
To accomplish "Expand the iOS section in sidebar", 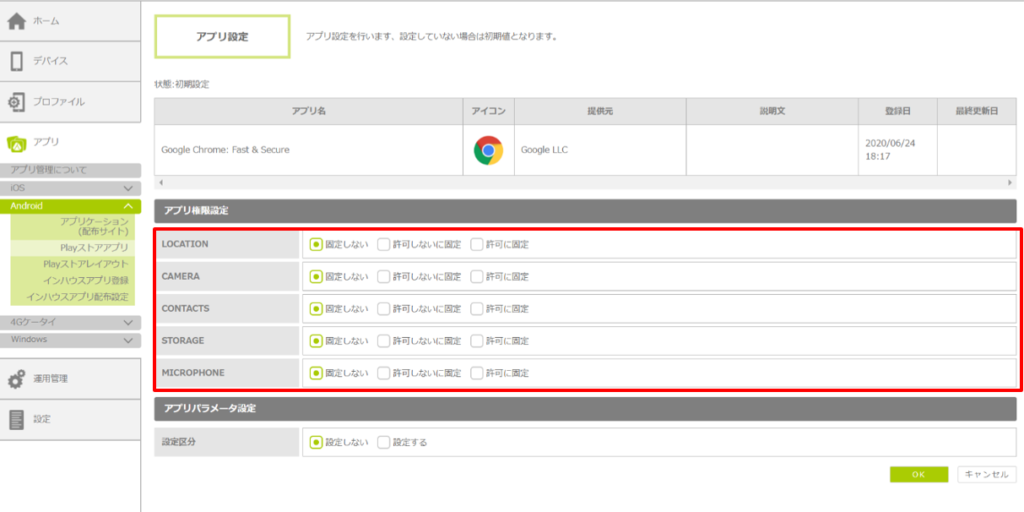I will (128, 188).
